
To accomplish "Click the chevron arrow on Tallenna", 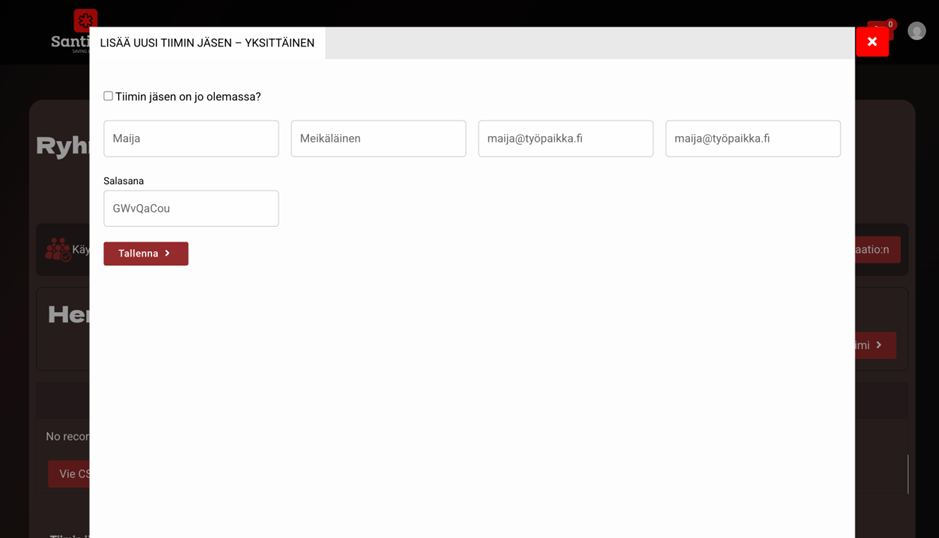I will tap(168, 254).
